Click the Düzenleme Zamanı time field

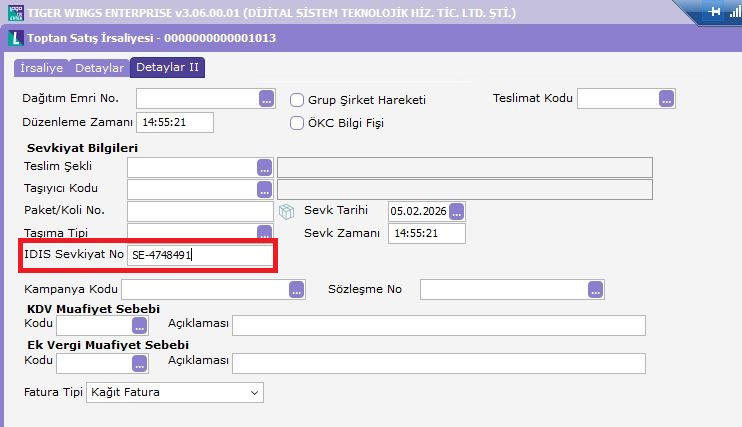(175, 122)
